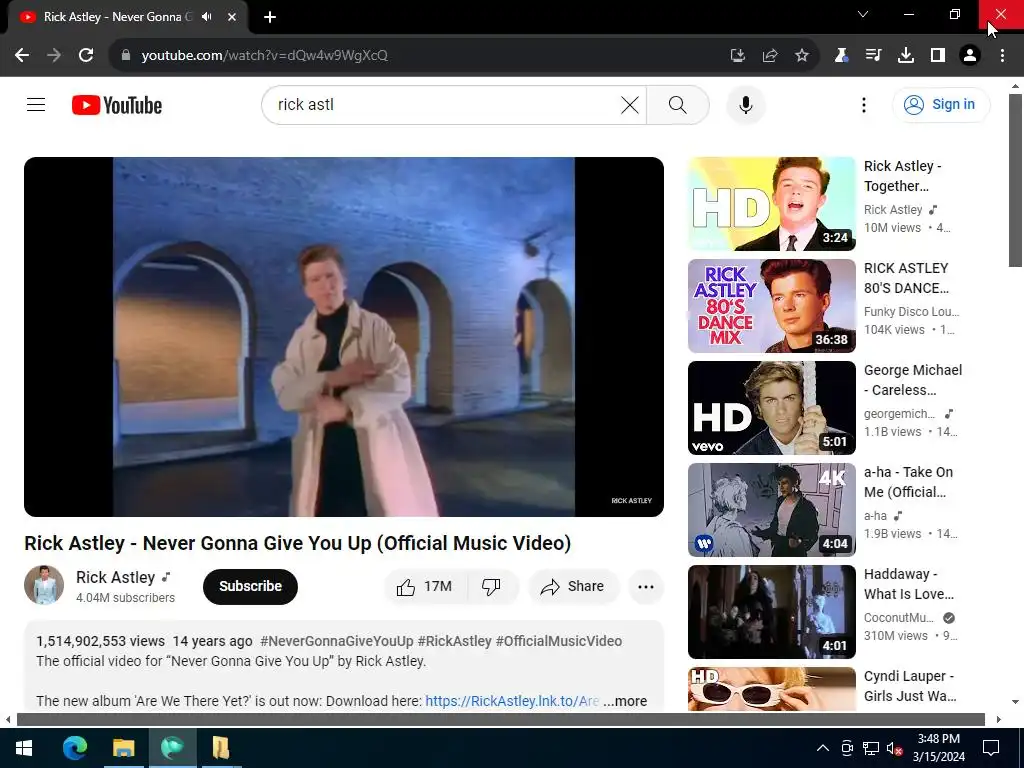Open File Explorer from the taskbar
The image size is (1024, 768).
(x=123, y=748)
